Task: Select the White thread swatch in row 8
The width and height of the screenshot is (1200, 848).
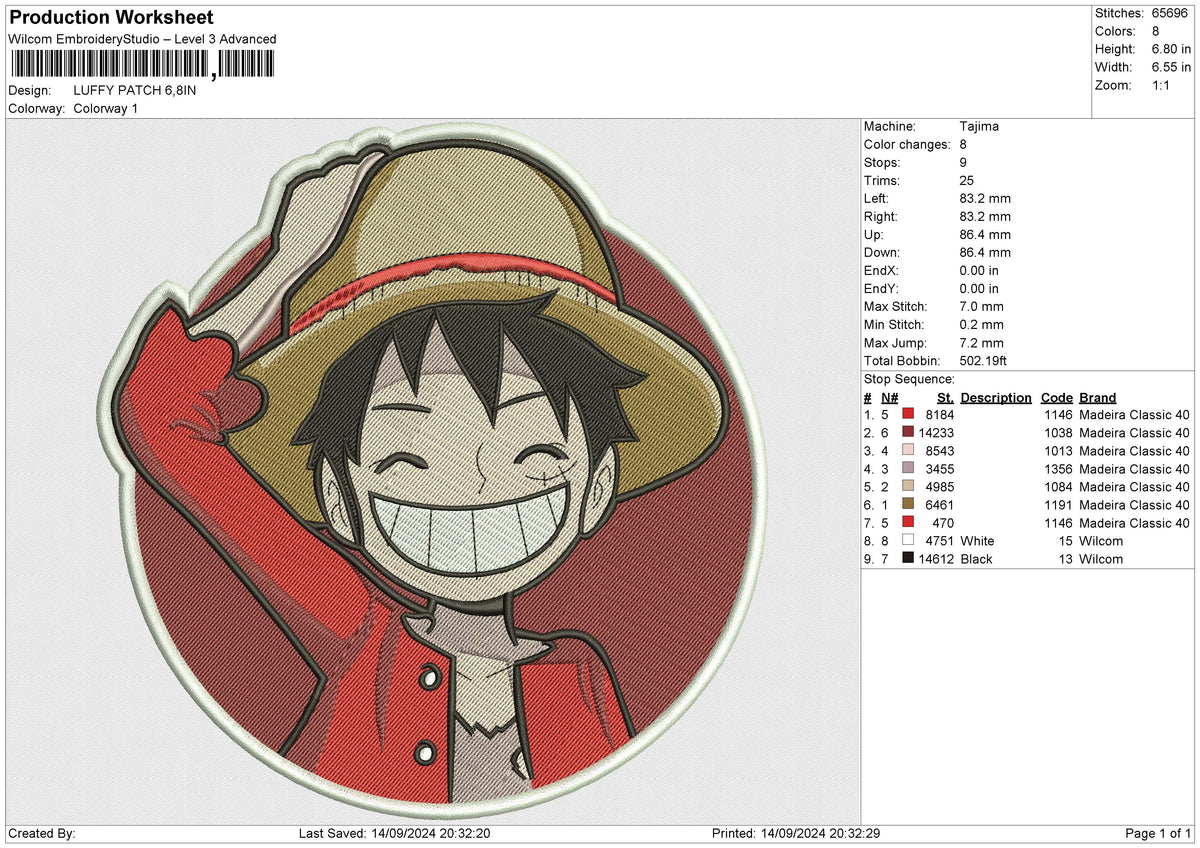Action: (908, 541)
